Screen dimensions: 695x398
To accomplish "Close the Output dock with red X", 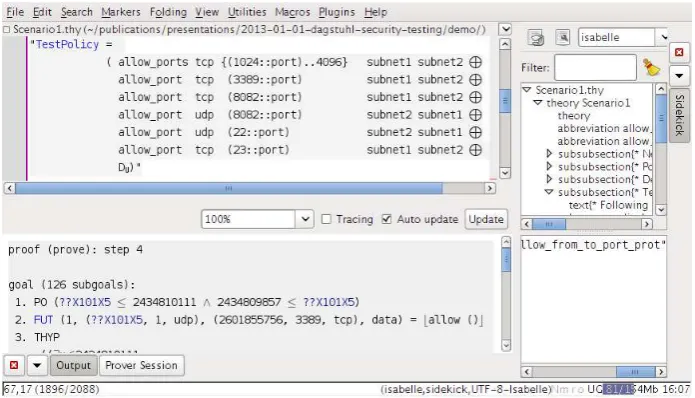I will coord(14,365).
